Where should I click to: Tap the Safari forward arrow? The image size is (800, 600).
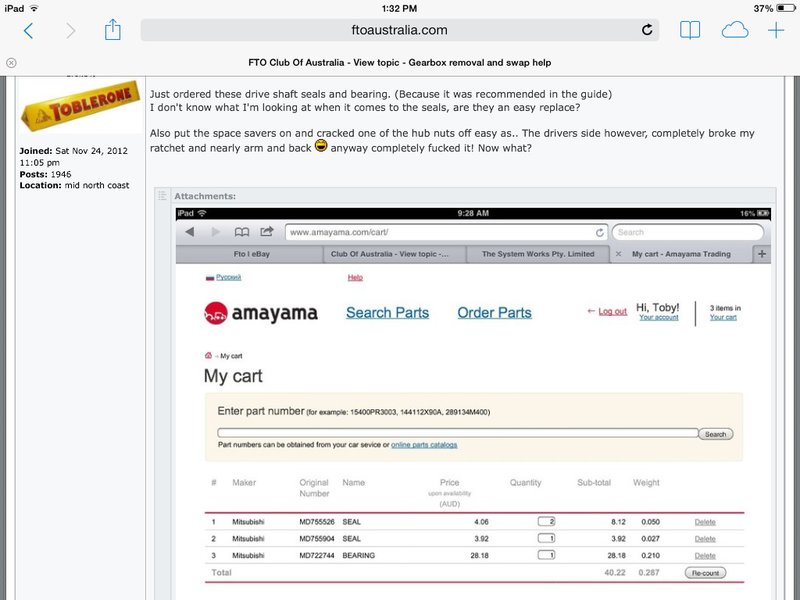71,31
